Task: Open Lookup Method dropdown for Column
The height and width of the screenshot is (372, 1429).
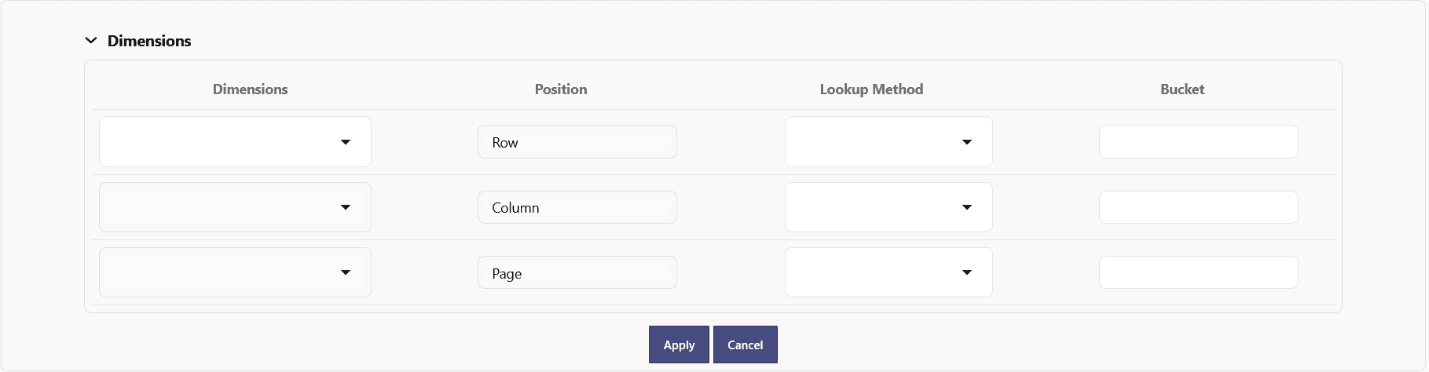Action: pyautogui.click(x=888, y=207)
